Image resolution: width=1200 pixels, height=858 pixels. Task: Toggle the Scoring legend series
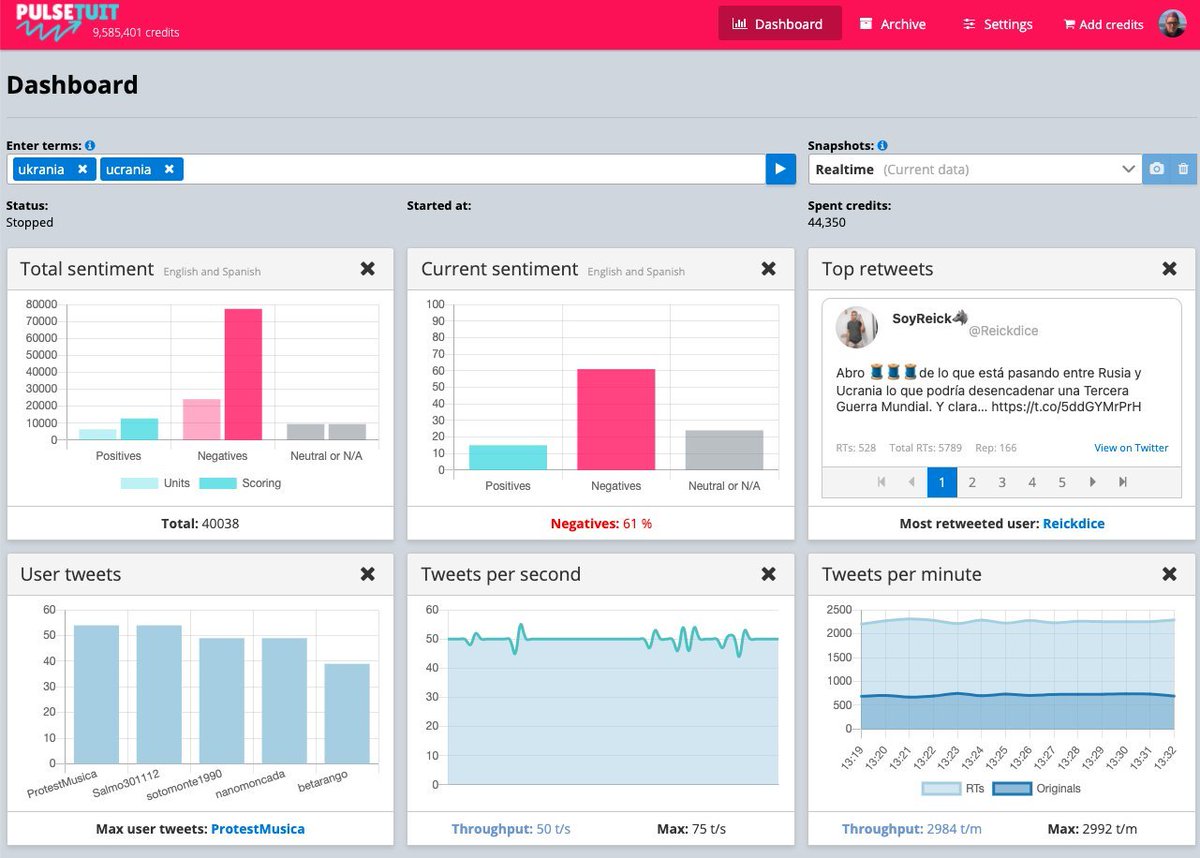pos(240,483)
